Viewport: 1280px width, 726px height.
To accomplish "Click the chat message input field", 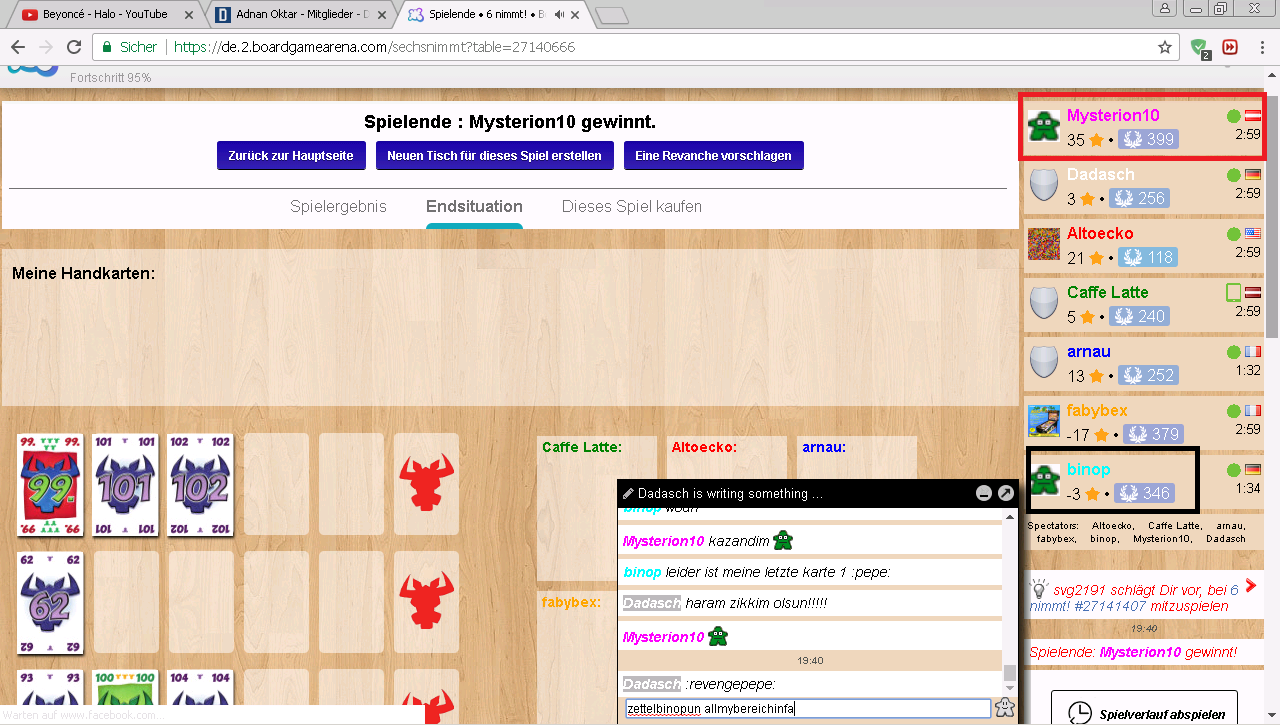I will point(808,709).
